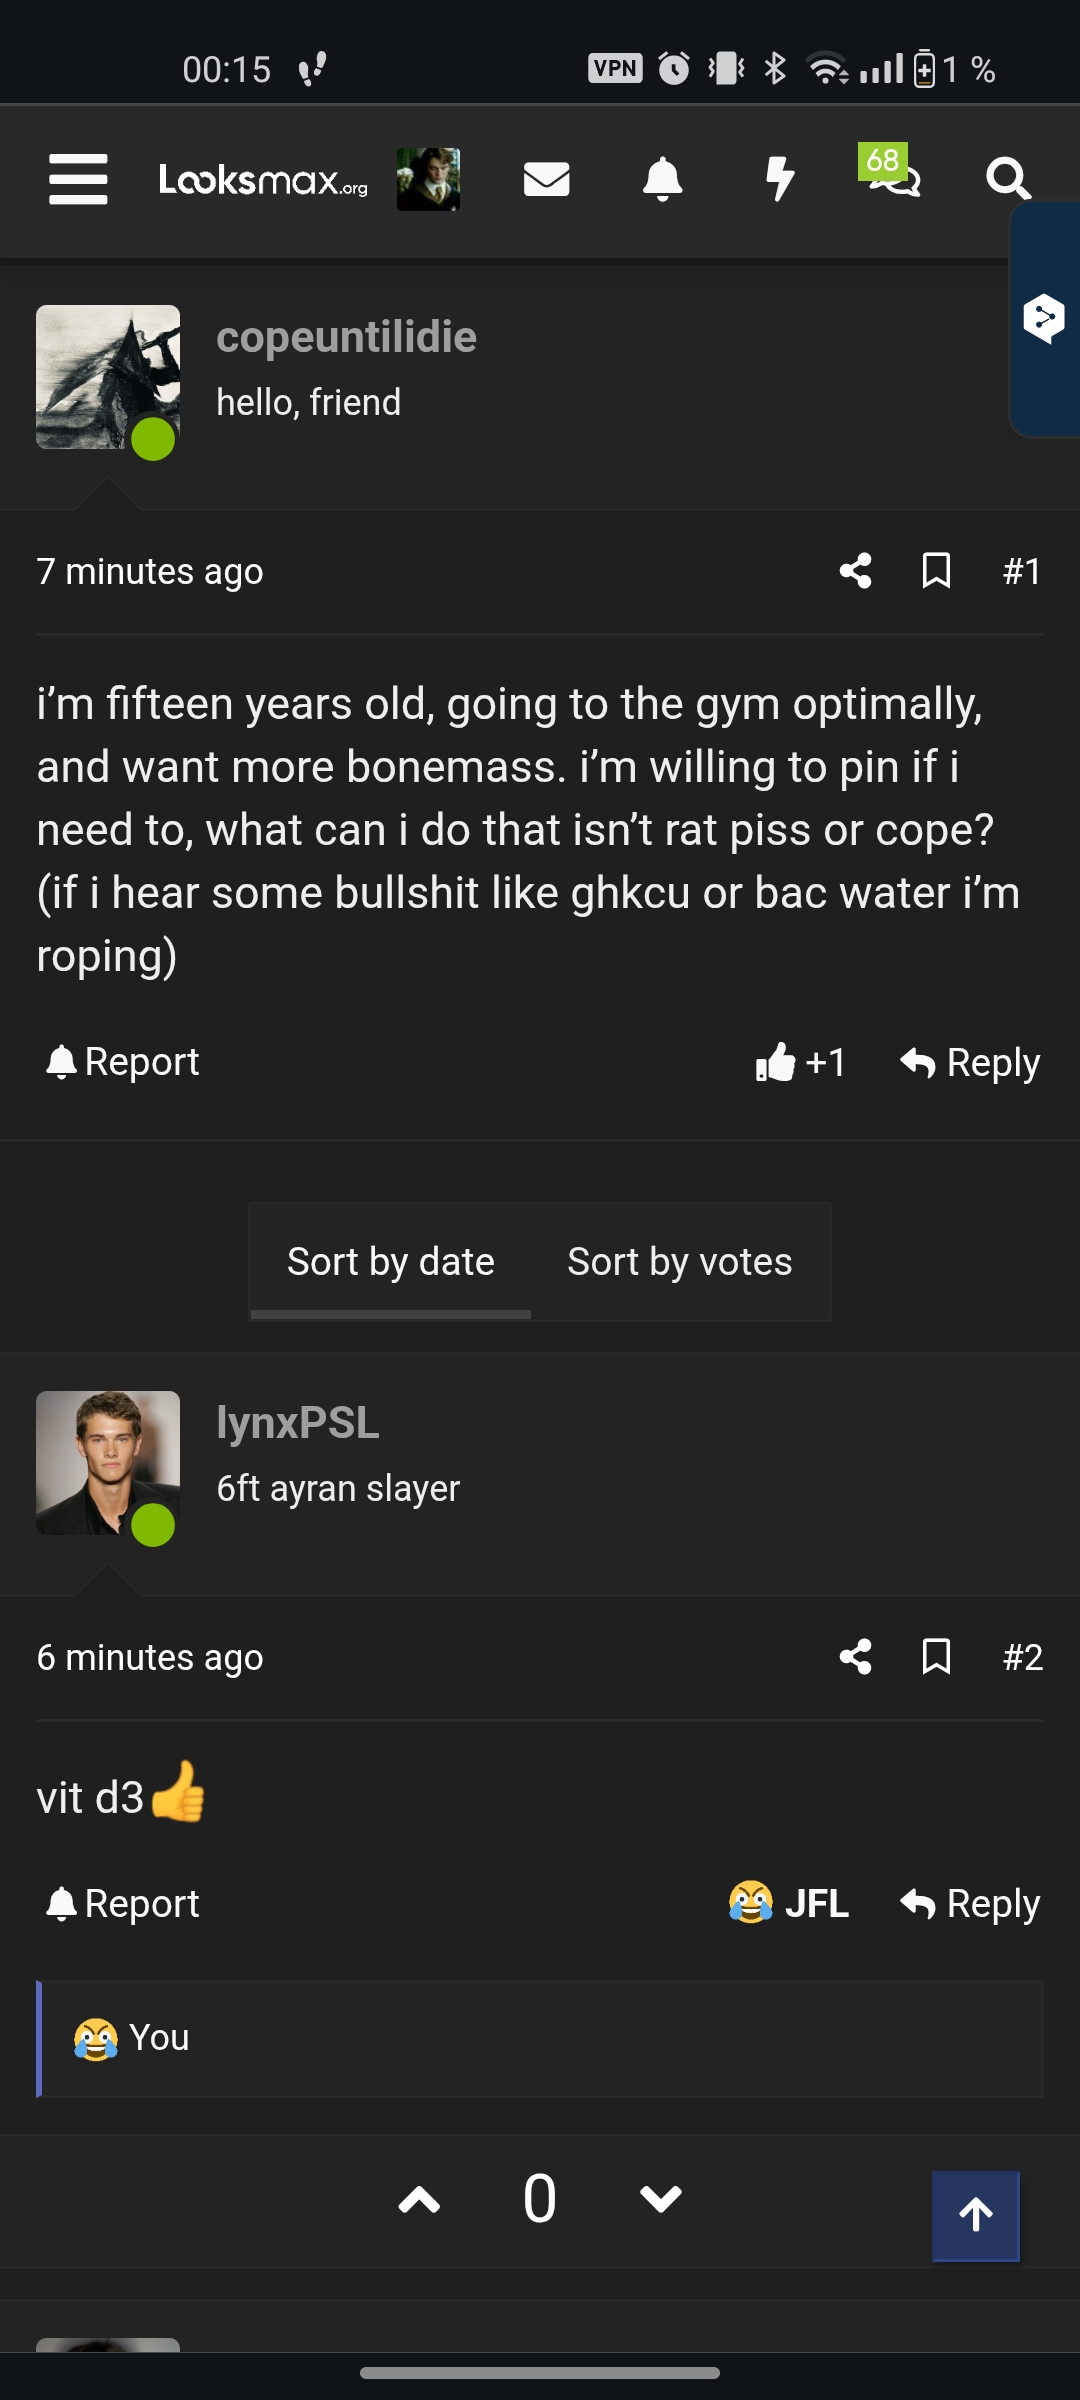Bookmark post #2
This screenshot has width=1080, height=2400.
coord(936,1657)
